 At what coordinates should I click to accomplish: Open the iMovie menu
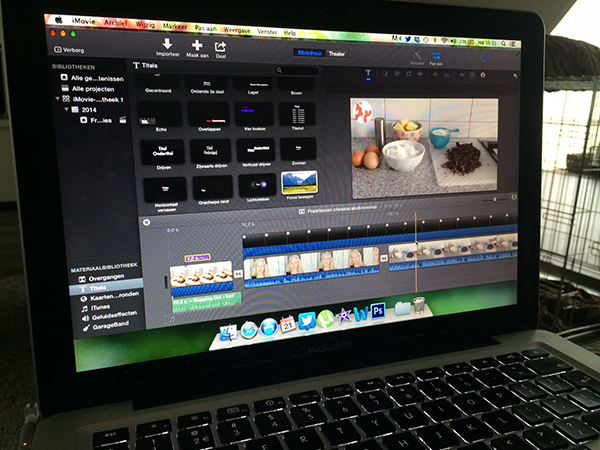[x=83, y=21]
